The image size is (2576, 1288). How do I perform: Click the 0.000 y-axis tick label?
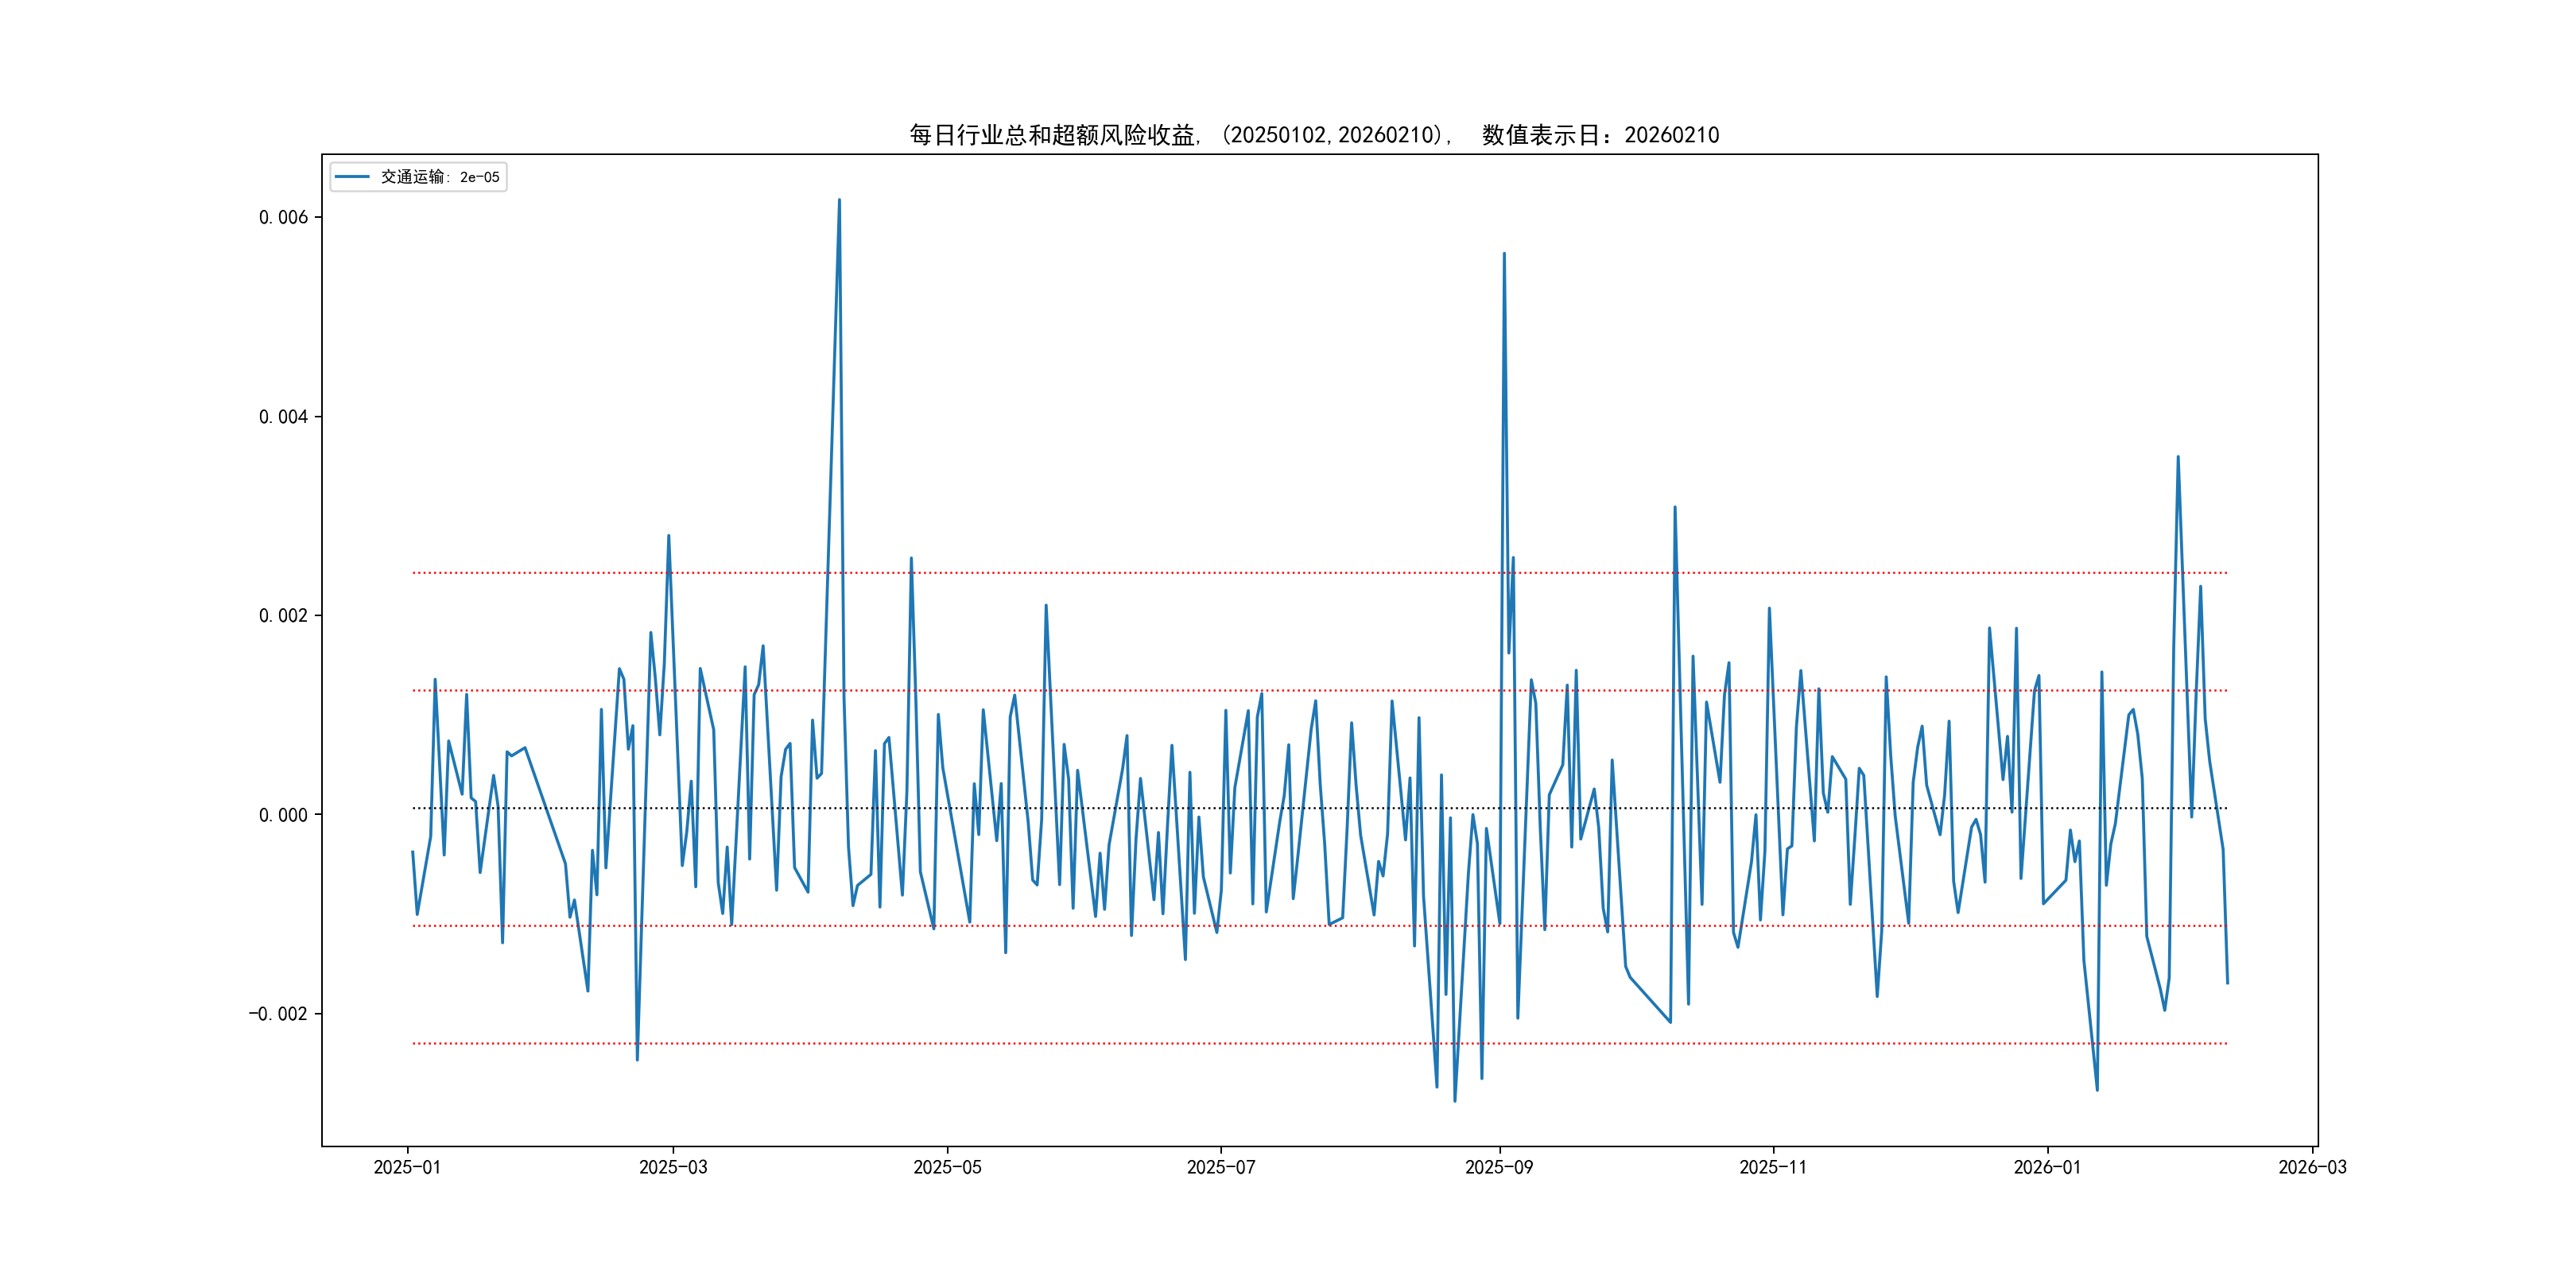[x=283, y=815]
